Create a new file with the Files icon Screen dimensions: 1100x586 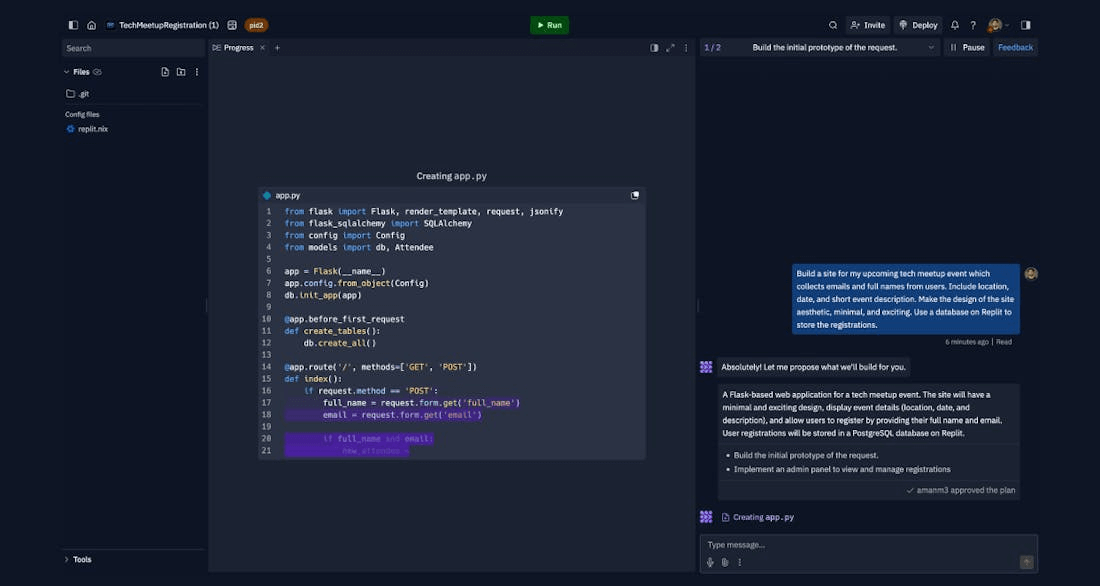[x=165, y=72]
